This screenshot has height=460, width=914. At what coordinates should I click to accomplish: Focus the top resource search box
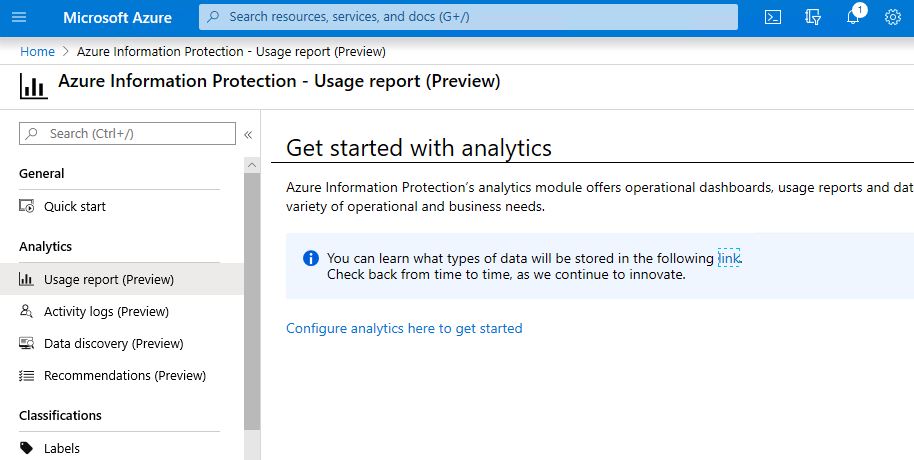pos(468,17)
